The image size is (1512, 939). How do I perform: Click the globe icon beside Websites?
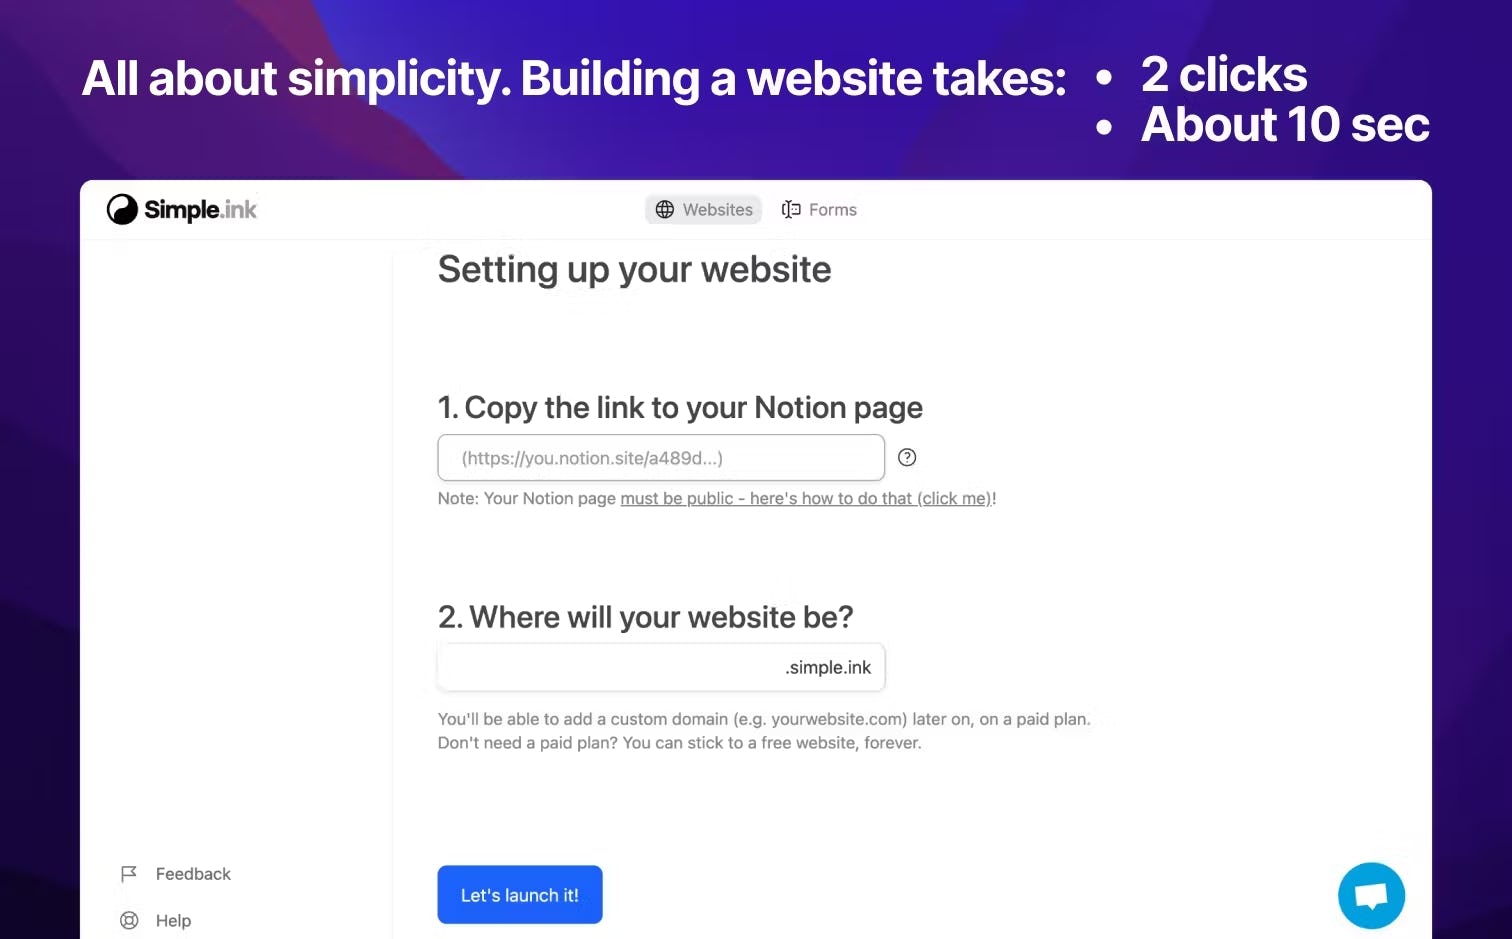[x=665, y=209]
